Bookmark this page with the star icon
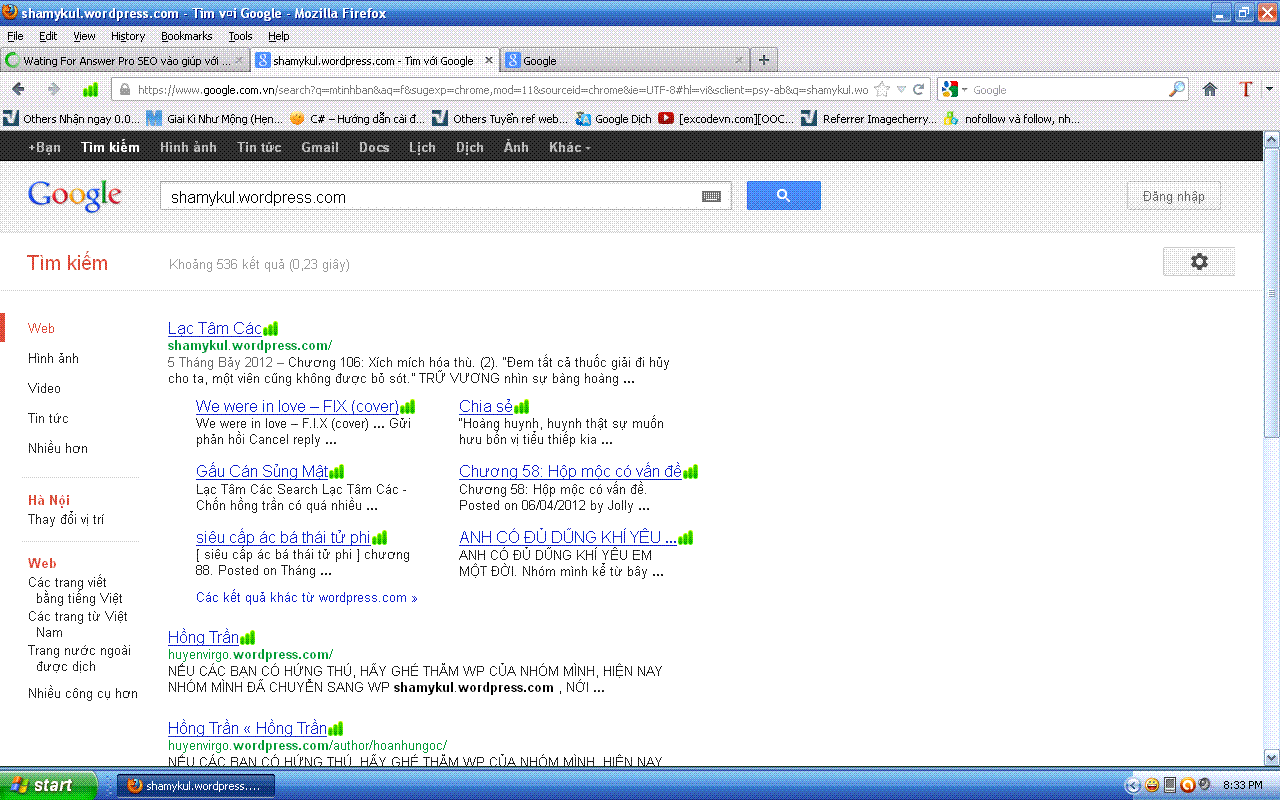1280x800 pixels. [882, 89]
